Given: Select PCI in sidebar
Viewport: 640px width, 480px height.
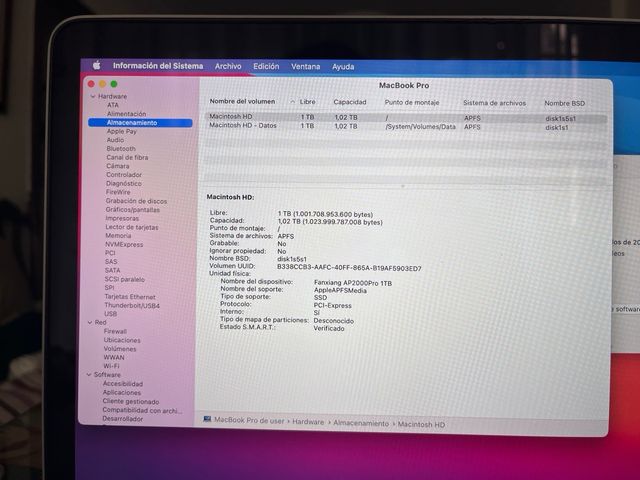Looking at the screenshot, I should coord(110,253).
